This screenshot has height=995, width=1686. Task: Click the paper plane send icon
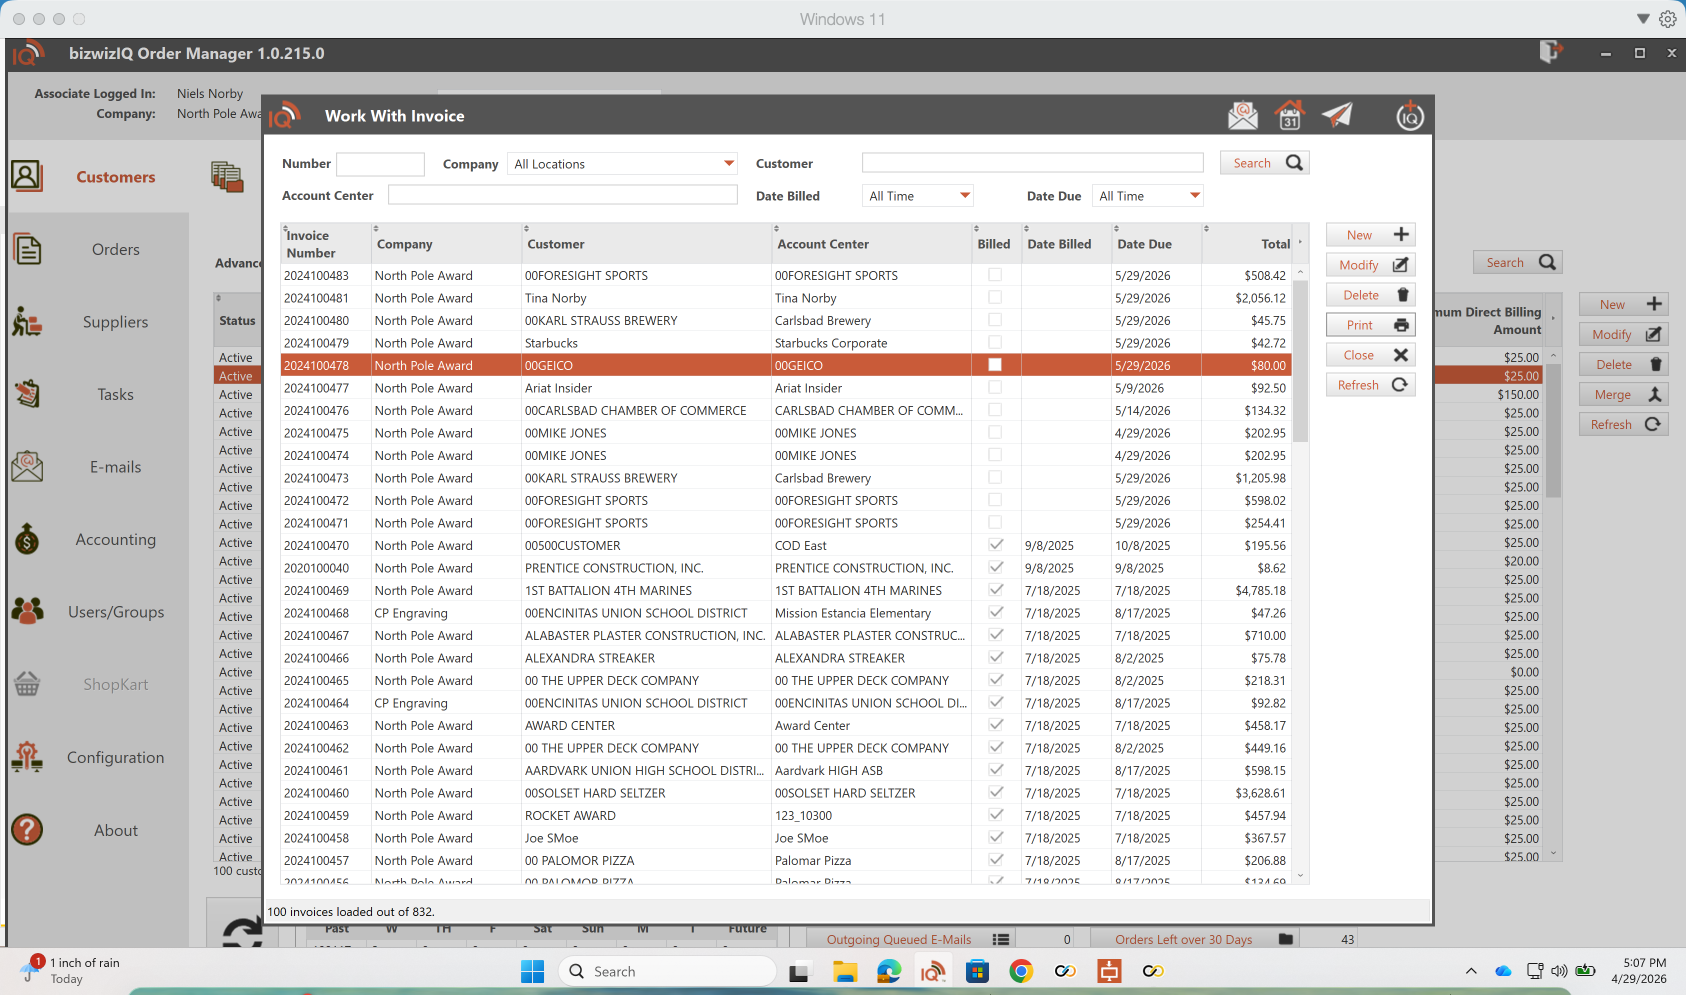pos(1337,116)
